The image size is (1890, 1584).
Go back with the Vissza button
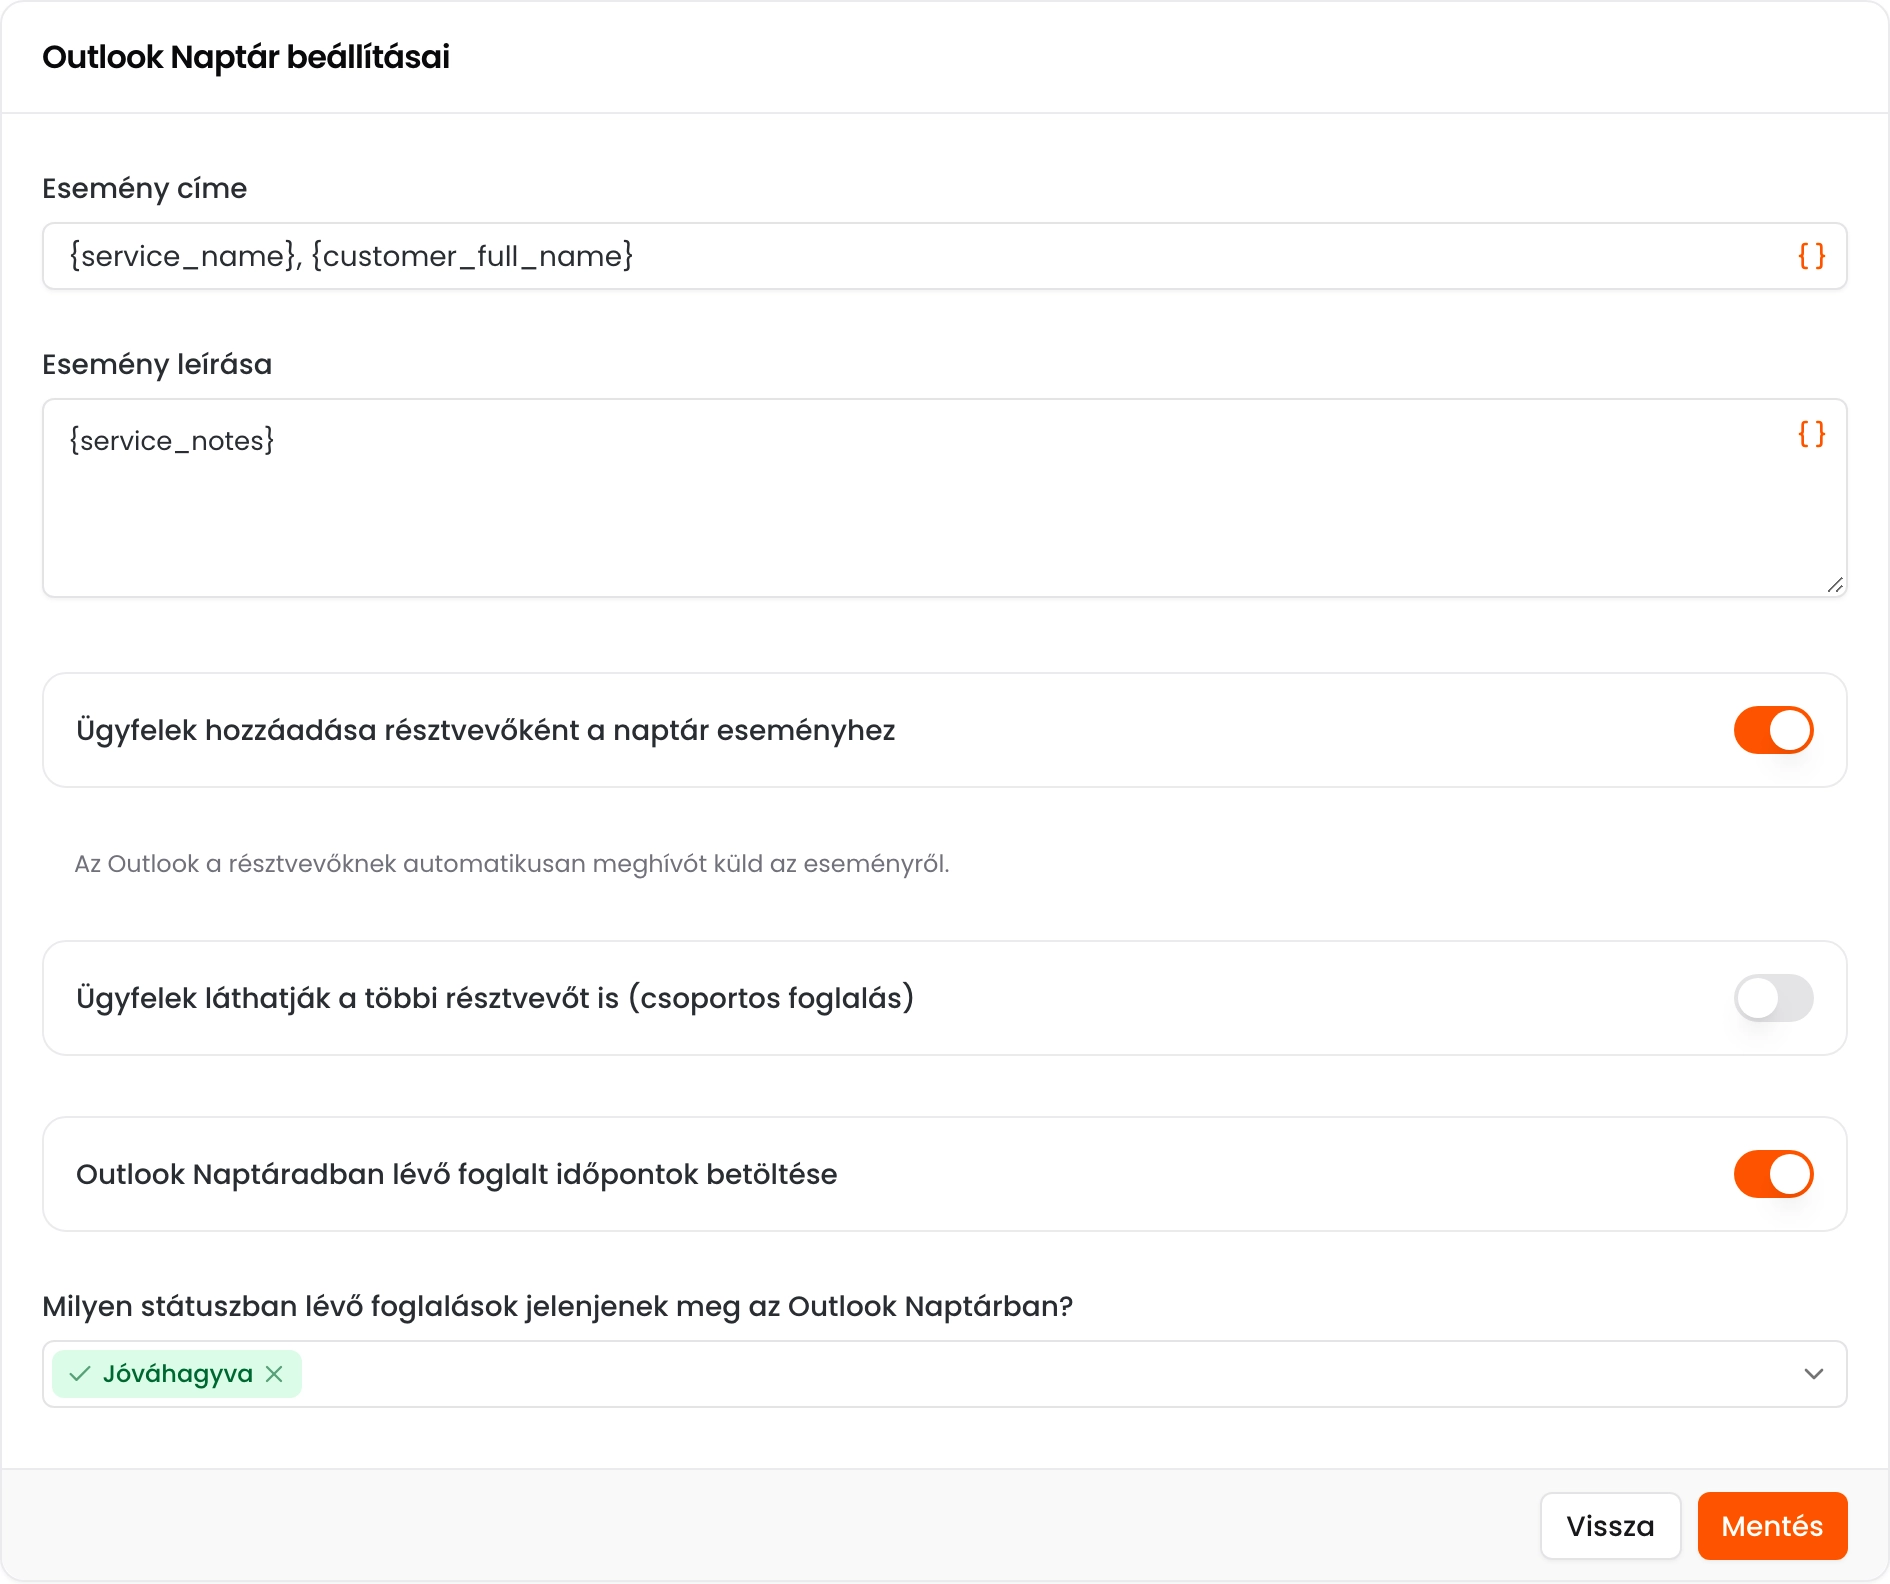point(1610,1526)
